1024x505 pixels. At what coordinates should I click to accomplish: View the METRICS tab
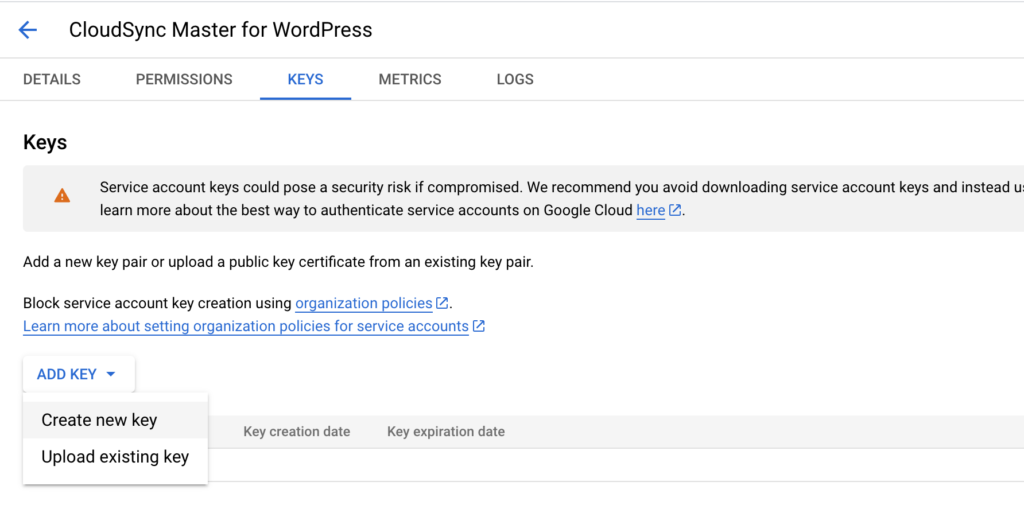(x=409, y=79)
